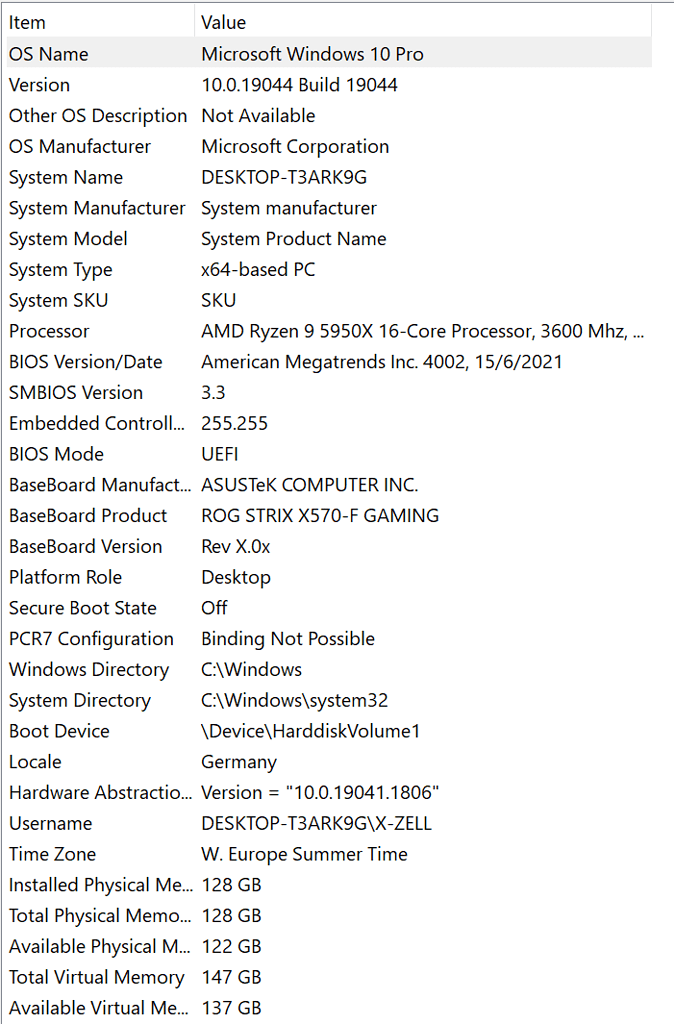Click the Value column header
Screen dimensions: 674x1024
[x=423, y=22]
